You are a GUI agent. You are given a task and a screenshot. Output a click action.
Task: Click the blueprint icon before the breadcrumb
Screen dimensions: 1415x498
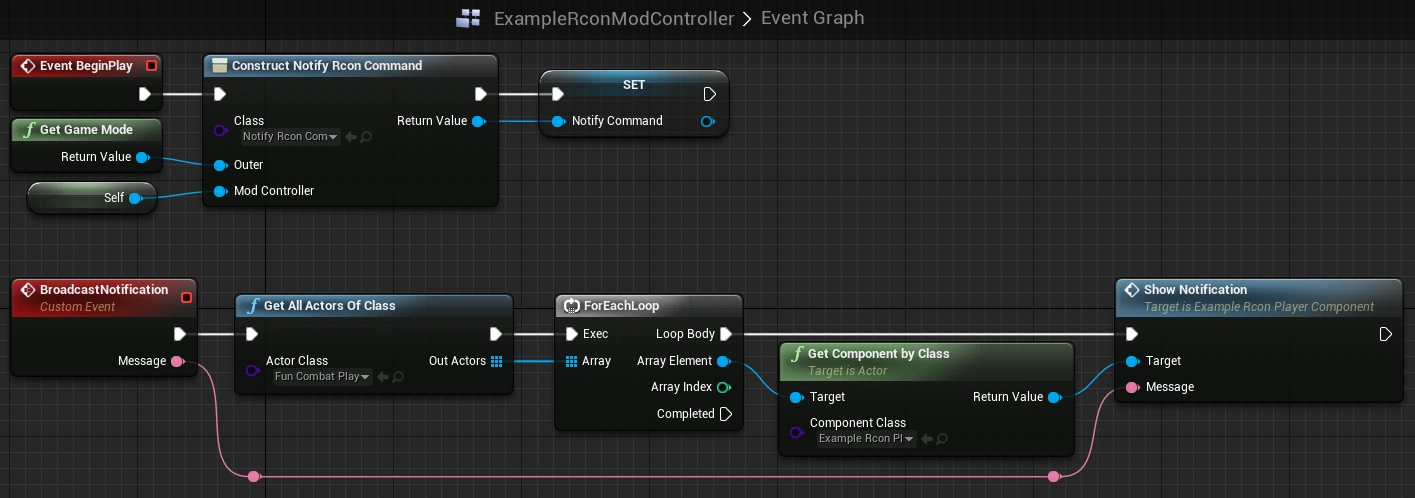[468, 18]
